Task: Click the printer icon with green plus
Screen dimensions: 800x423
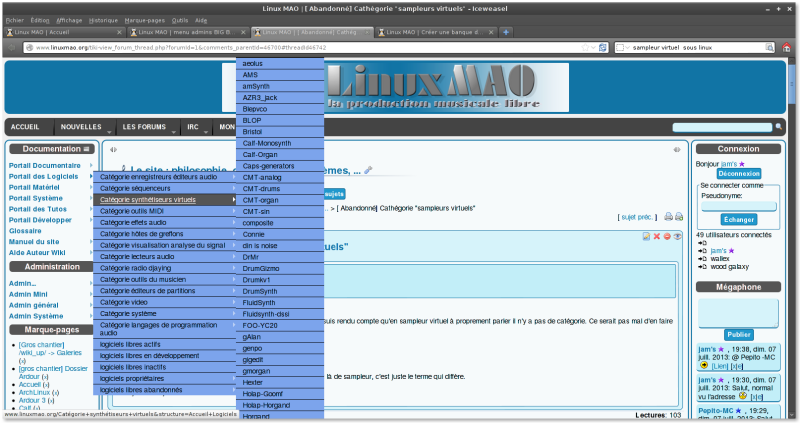Action: (x=679, y=217)
